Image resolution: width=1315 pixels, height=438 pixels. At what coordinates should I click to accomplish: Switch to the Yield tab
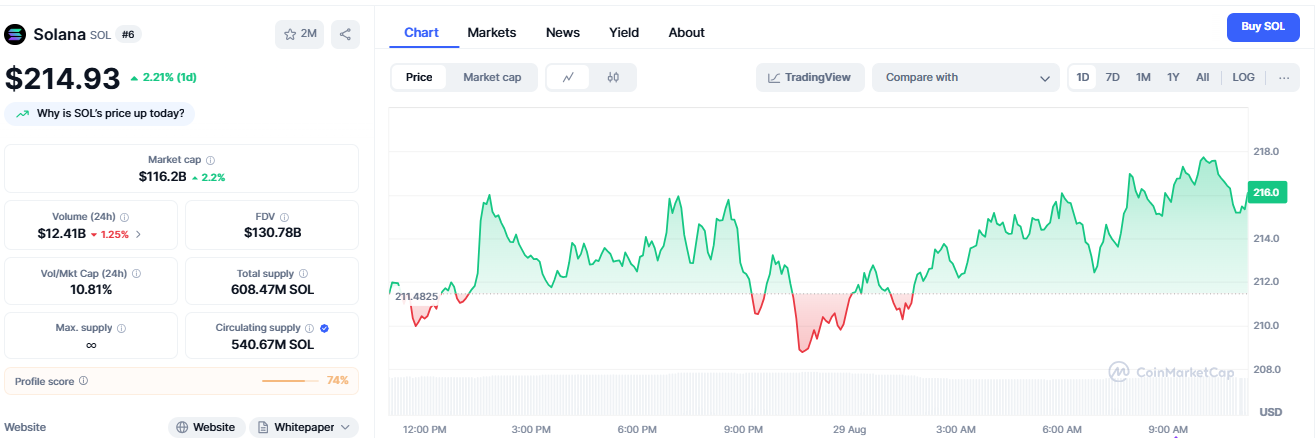coord(624,32)
